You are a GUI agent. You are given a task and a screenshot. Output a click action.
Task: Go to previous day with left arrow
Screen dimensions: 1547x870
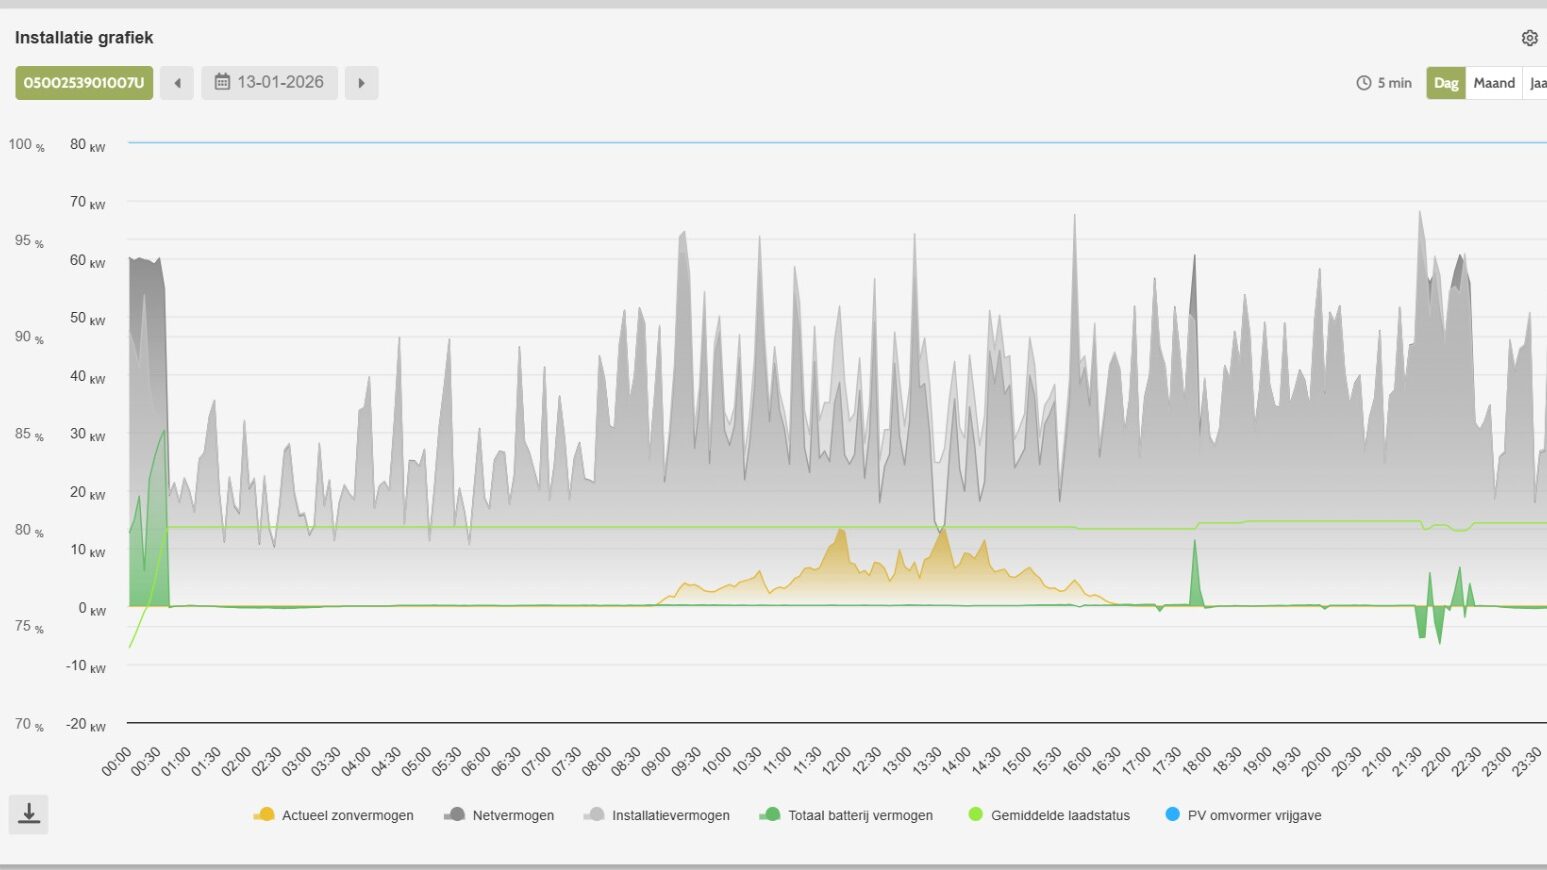(177, 83)
